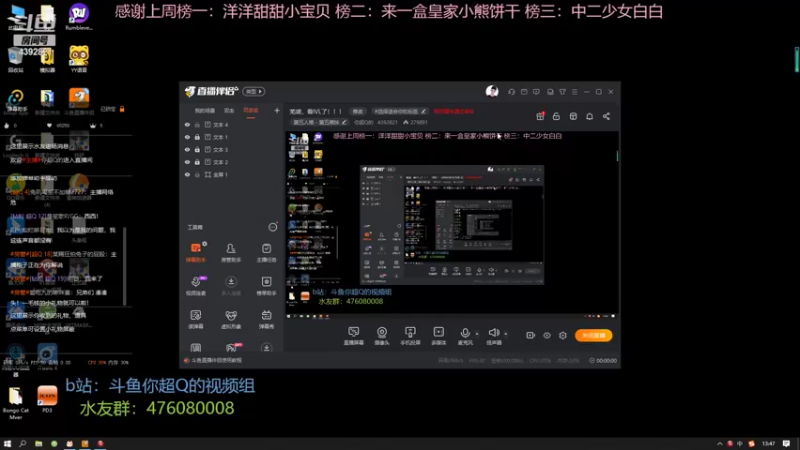Open the notification bell icon
800x450 pixels.
[589, 116]
